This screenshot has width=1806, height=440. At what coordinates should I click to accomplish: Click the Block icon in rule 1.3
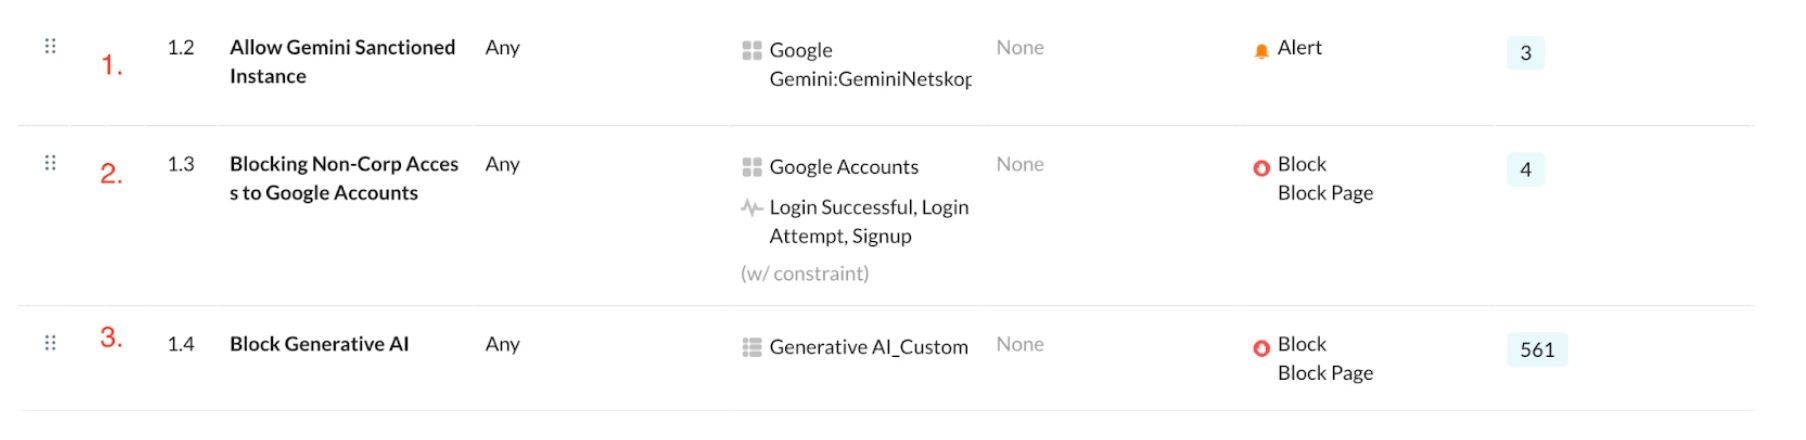pyautogui.click(x=1261, y=168)
